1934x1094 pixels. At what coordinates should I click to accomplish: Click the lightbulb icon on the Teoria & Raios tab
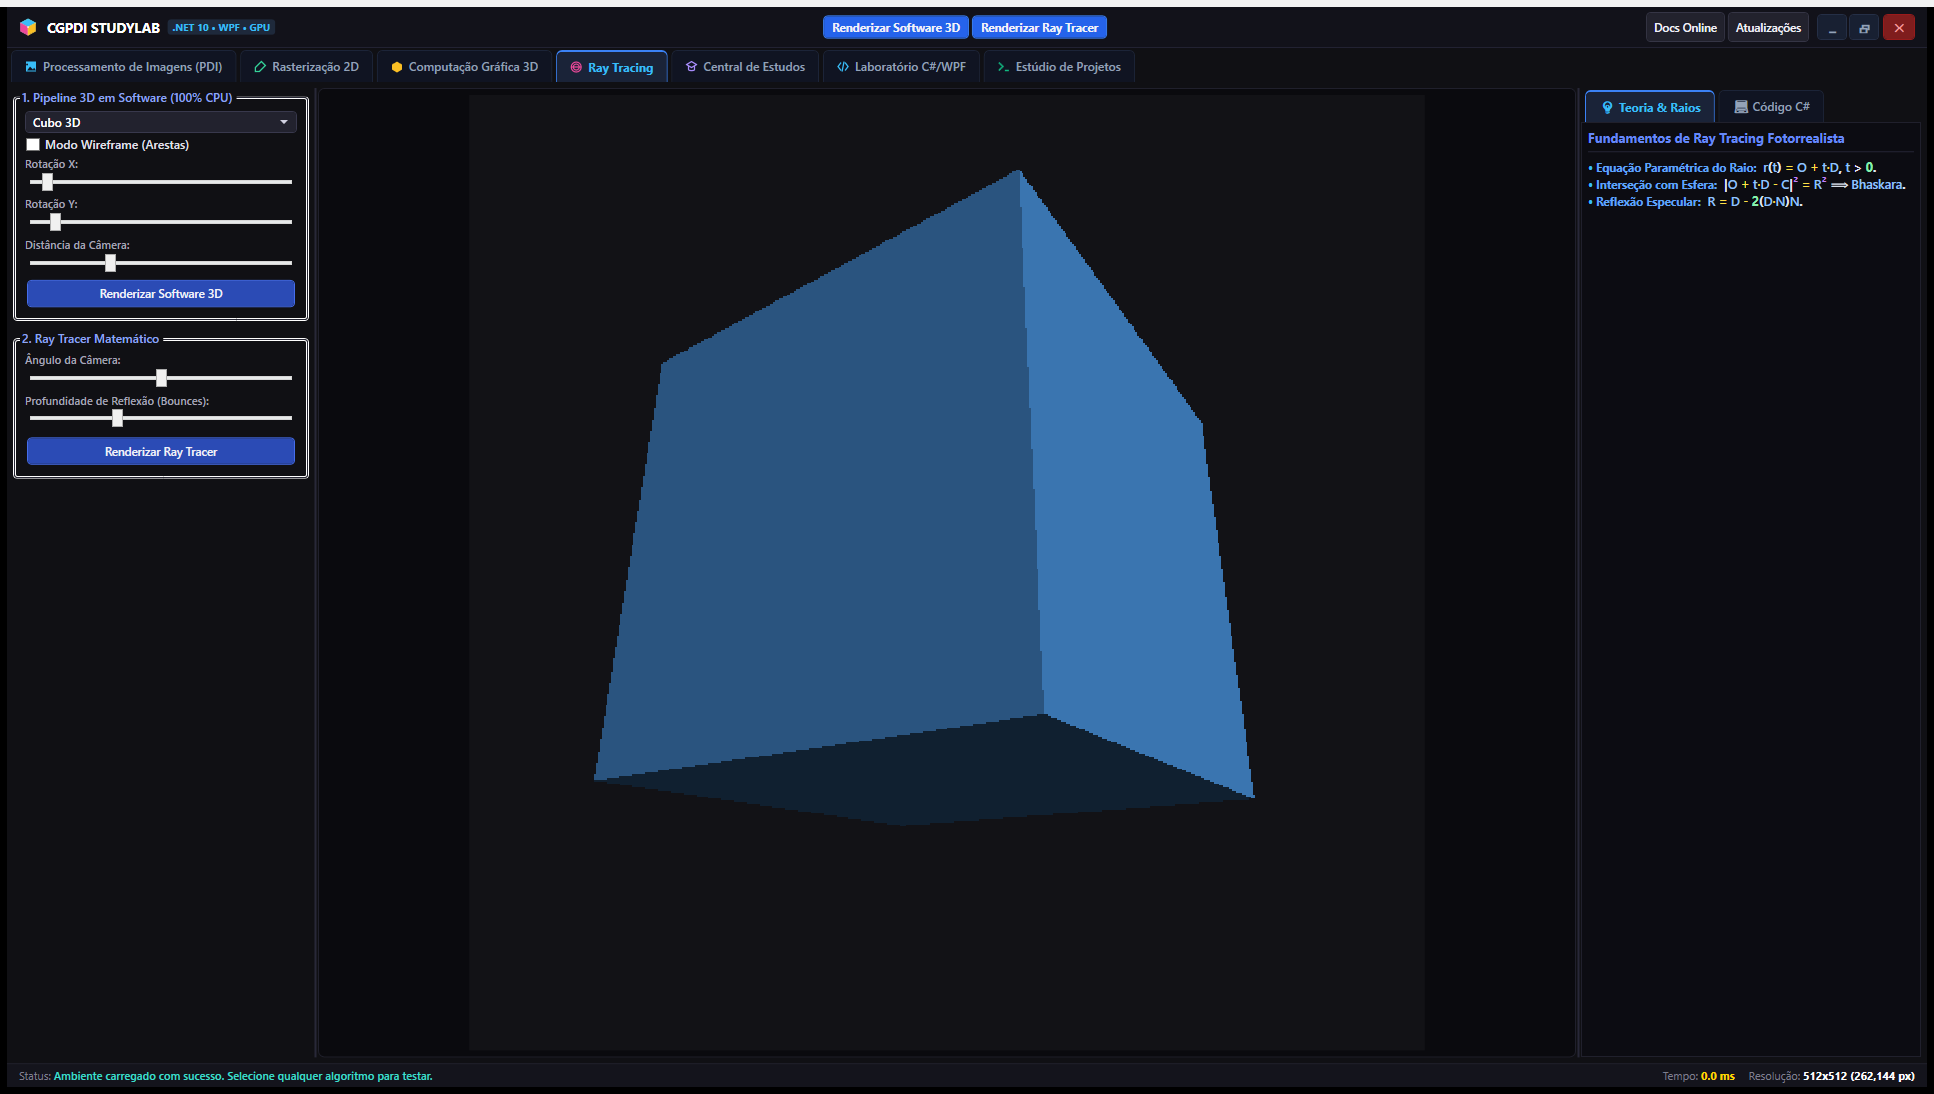click(x=1608, y=108)
